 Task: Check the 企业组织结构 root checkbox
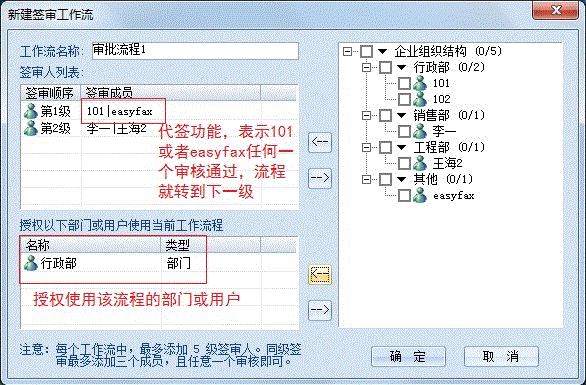[x=366, y=51]
